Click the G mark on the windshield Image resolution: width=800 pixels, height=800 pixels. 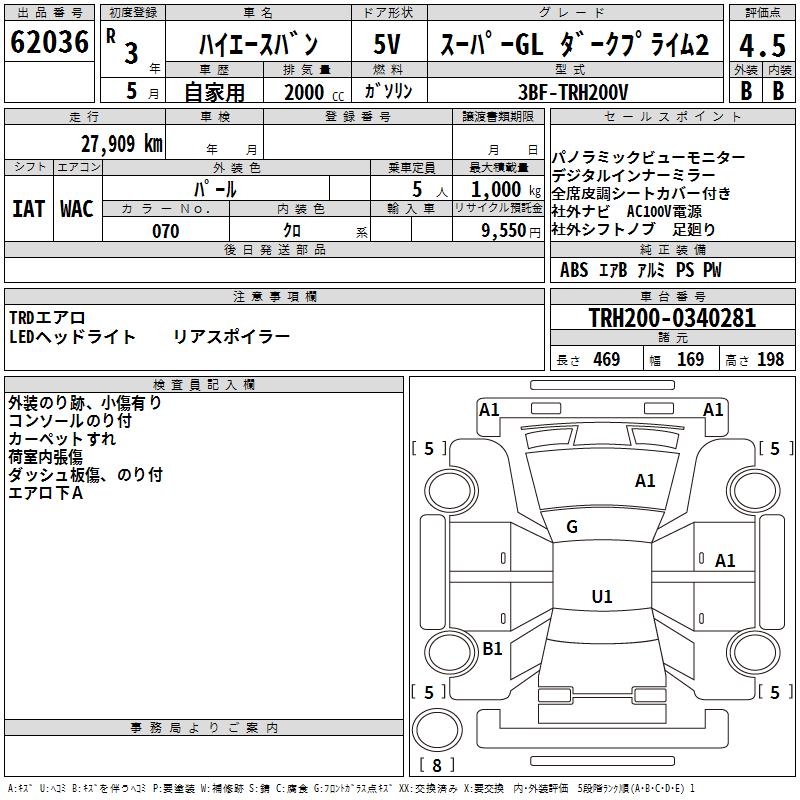point(572,526)
